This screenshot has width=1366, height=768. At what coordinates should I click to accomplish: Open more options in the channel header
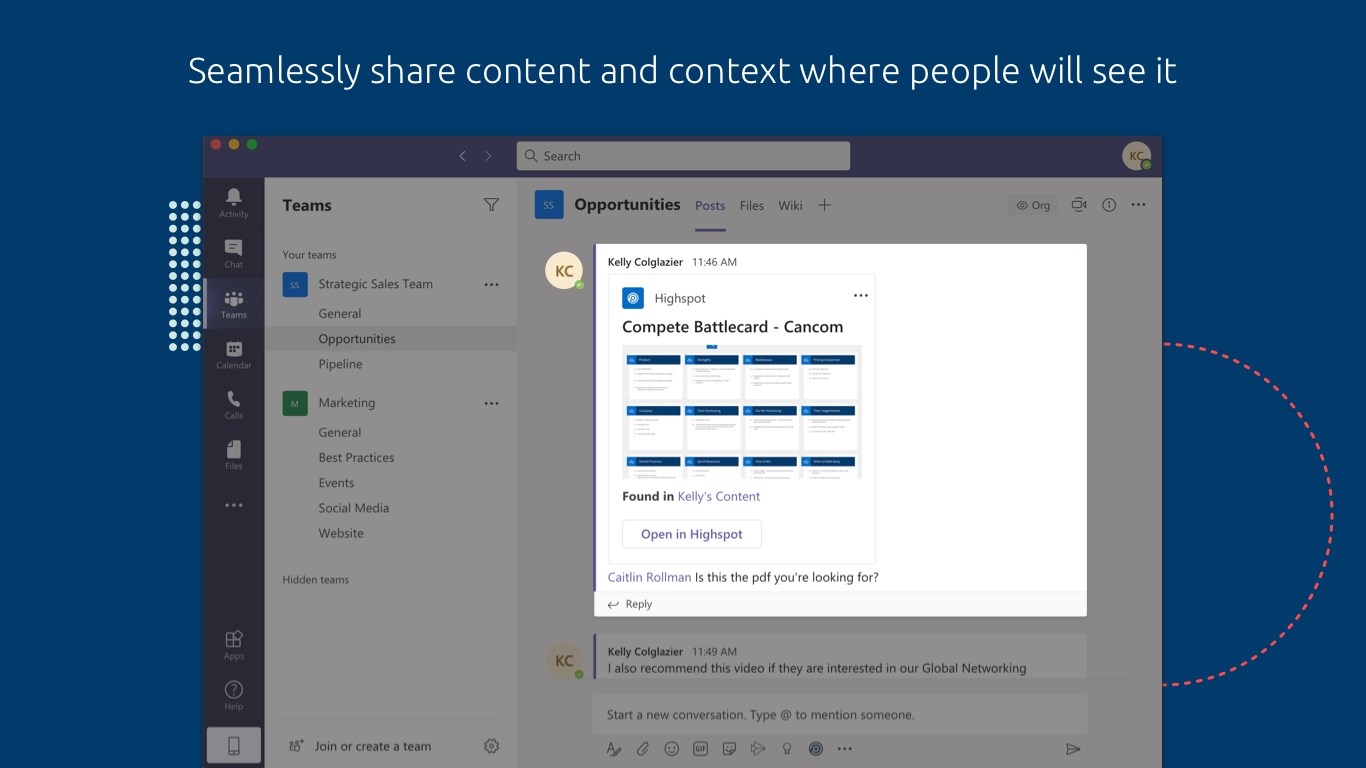[1138, 205]
